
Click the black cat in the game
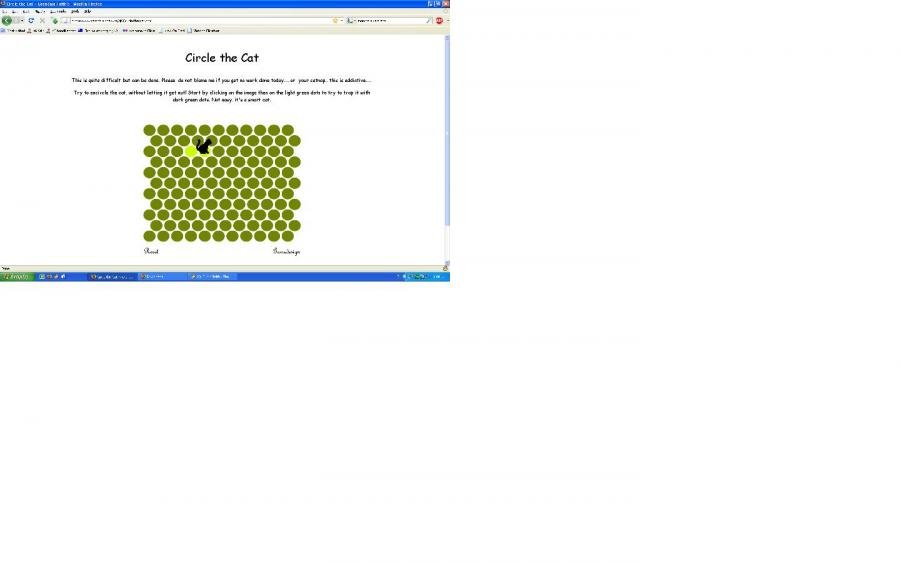203,147
